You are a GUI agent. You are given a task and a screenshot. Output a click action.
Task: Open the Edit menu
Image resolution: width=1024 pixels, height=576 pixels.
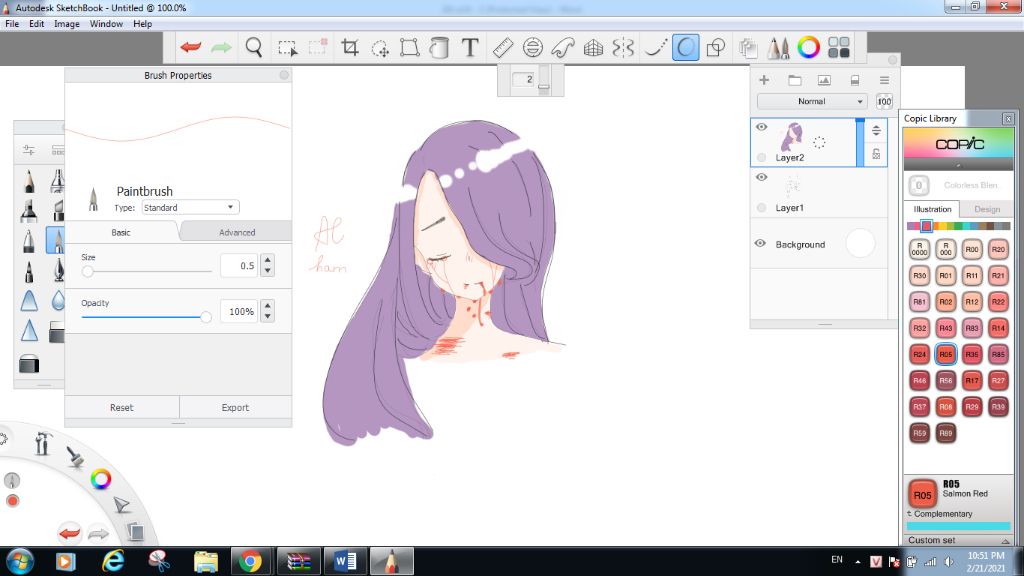37,24
